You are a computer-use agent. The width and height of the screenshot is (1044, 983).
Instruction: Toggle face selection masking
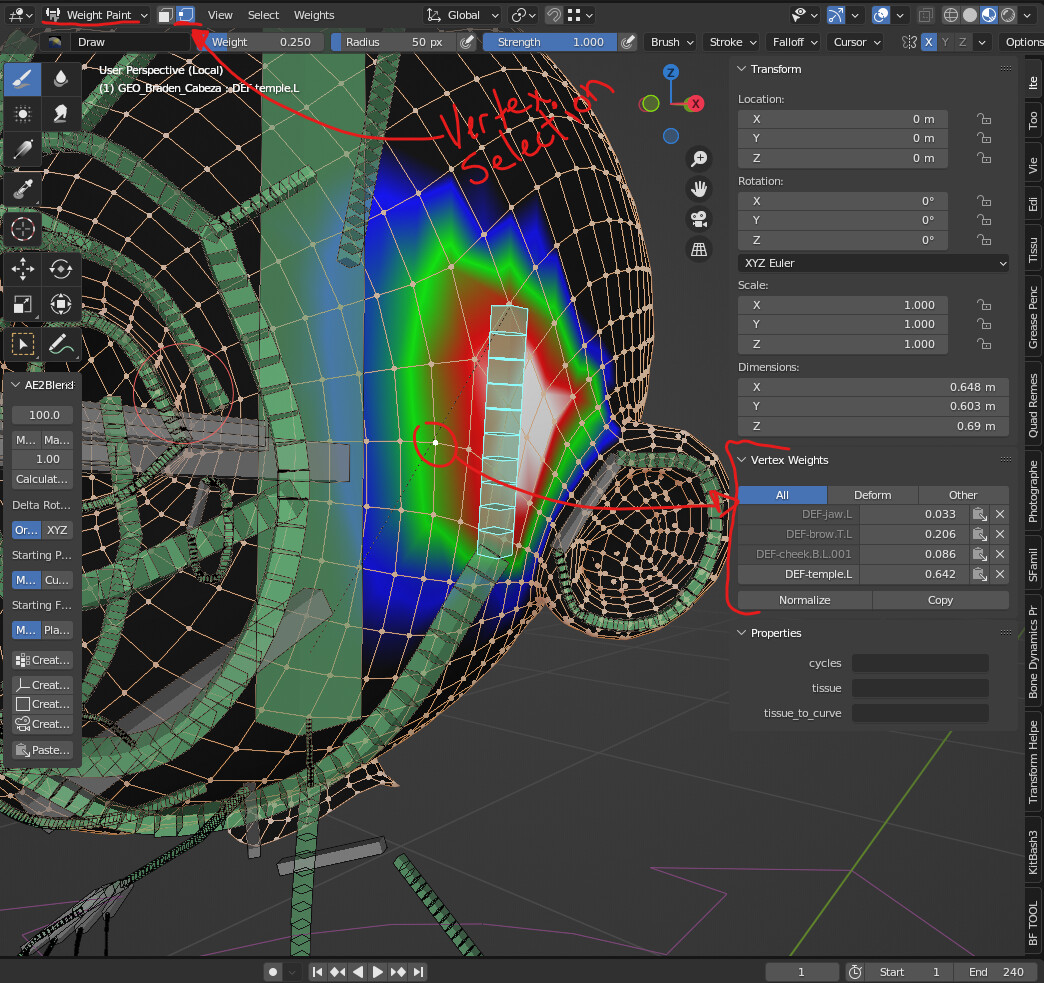165,15
